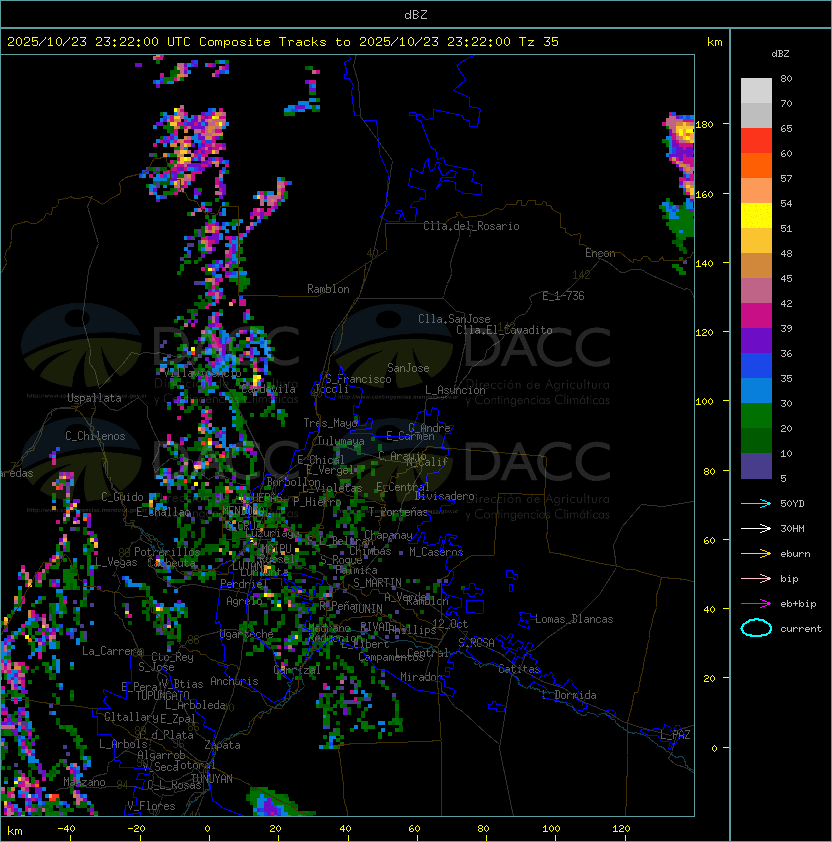Screen dimensions: 832x842
Task: Click the '-40' tick on horizontal axis
Action: click(66, 829)
